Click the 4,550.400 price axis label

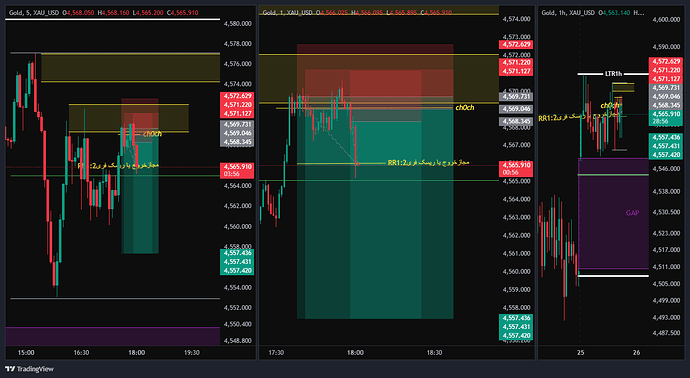pyautogui.click(x=238, y=324)
